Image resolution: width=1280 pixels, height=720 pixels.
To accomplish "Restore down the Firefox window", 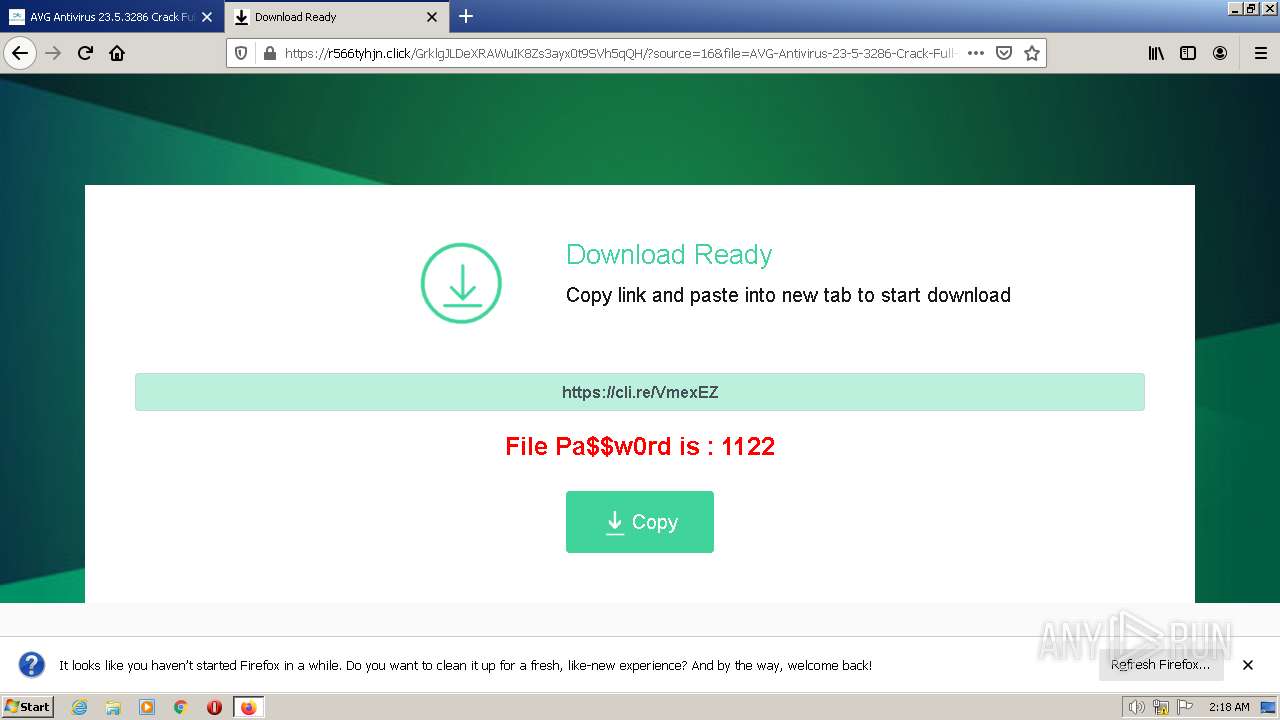I will click(x=1251, y=8).
